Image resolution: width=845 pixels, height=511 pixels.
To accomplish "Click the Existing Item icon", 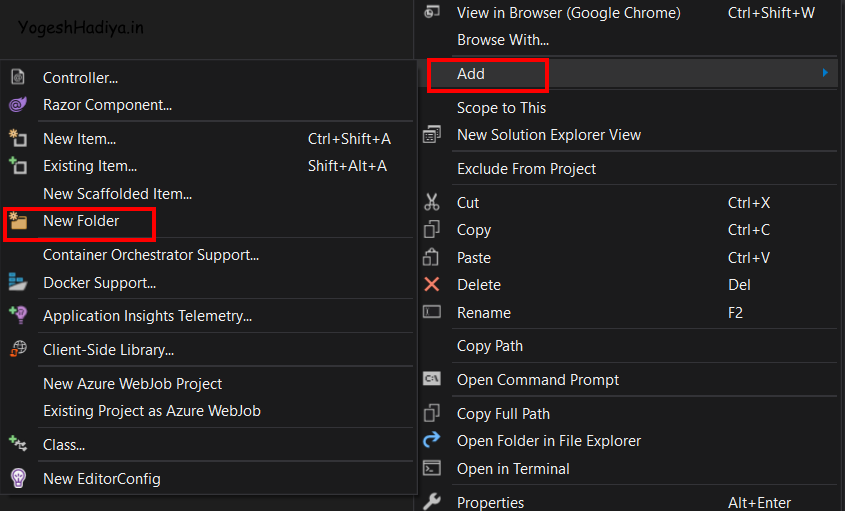I will point(18,166).
